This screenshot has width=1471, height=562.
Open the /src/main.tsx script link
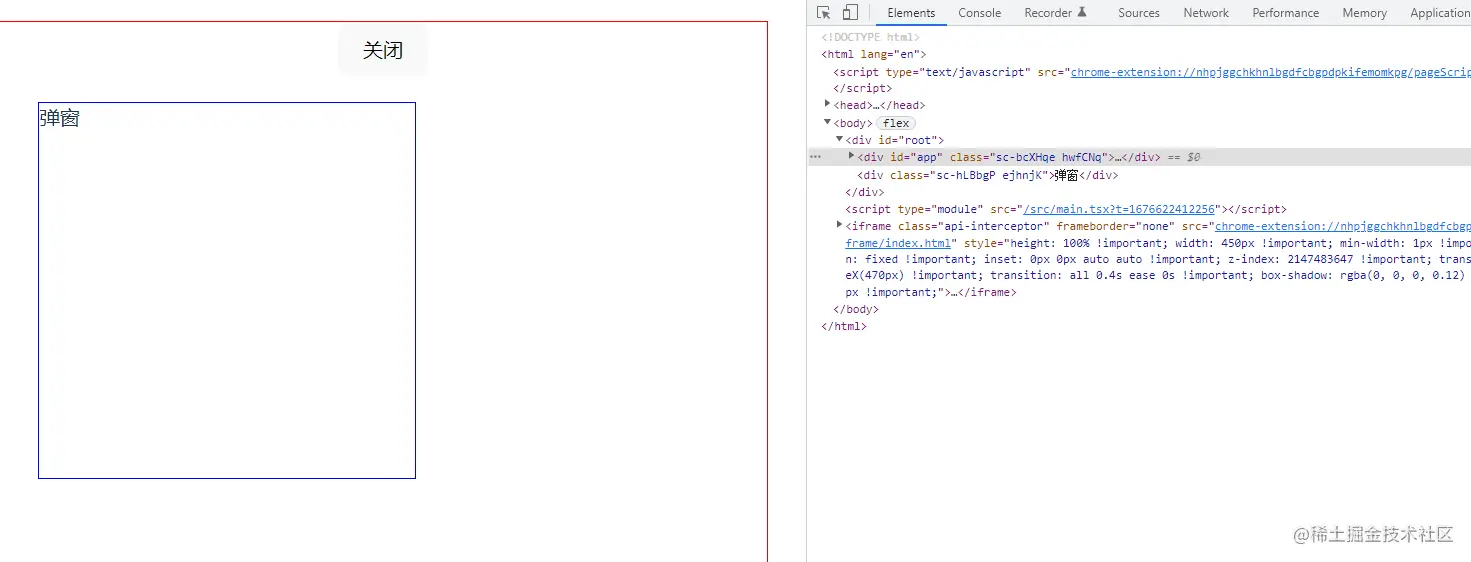(1120, 209)
